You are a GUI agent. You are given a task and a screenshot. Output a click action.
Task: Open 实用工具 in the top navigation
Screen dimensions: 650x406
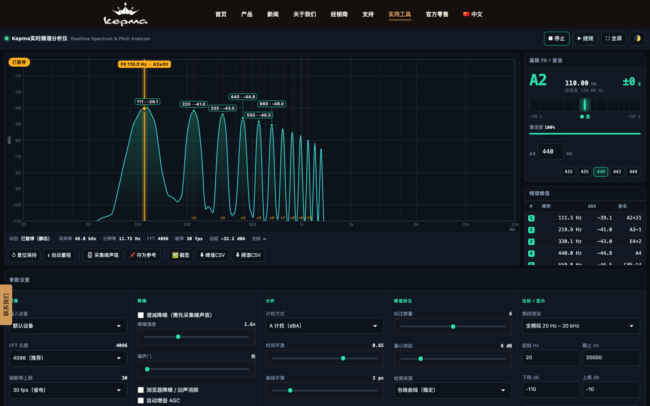click(x=400, y=14)
